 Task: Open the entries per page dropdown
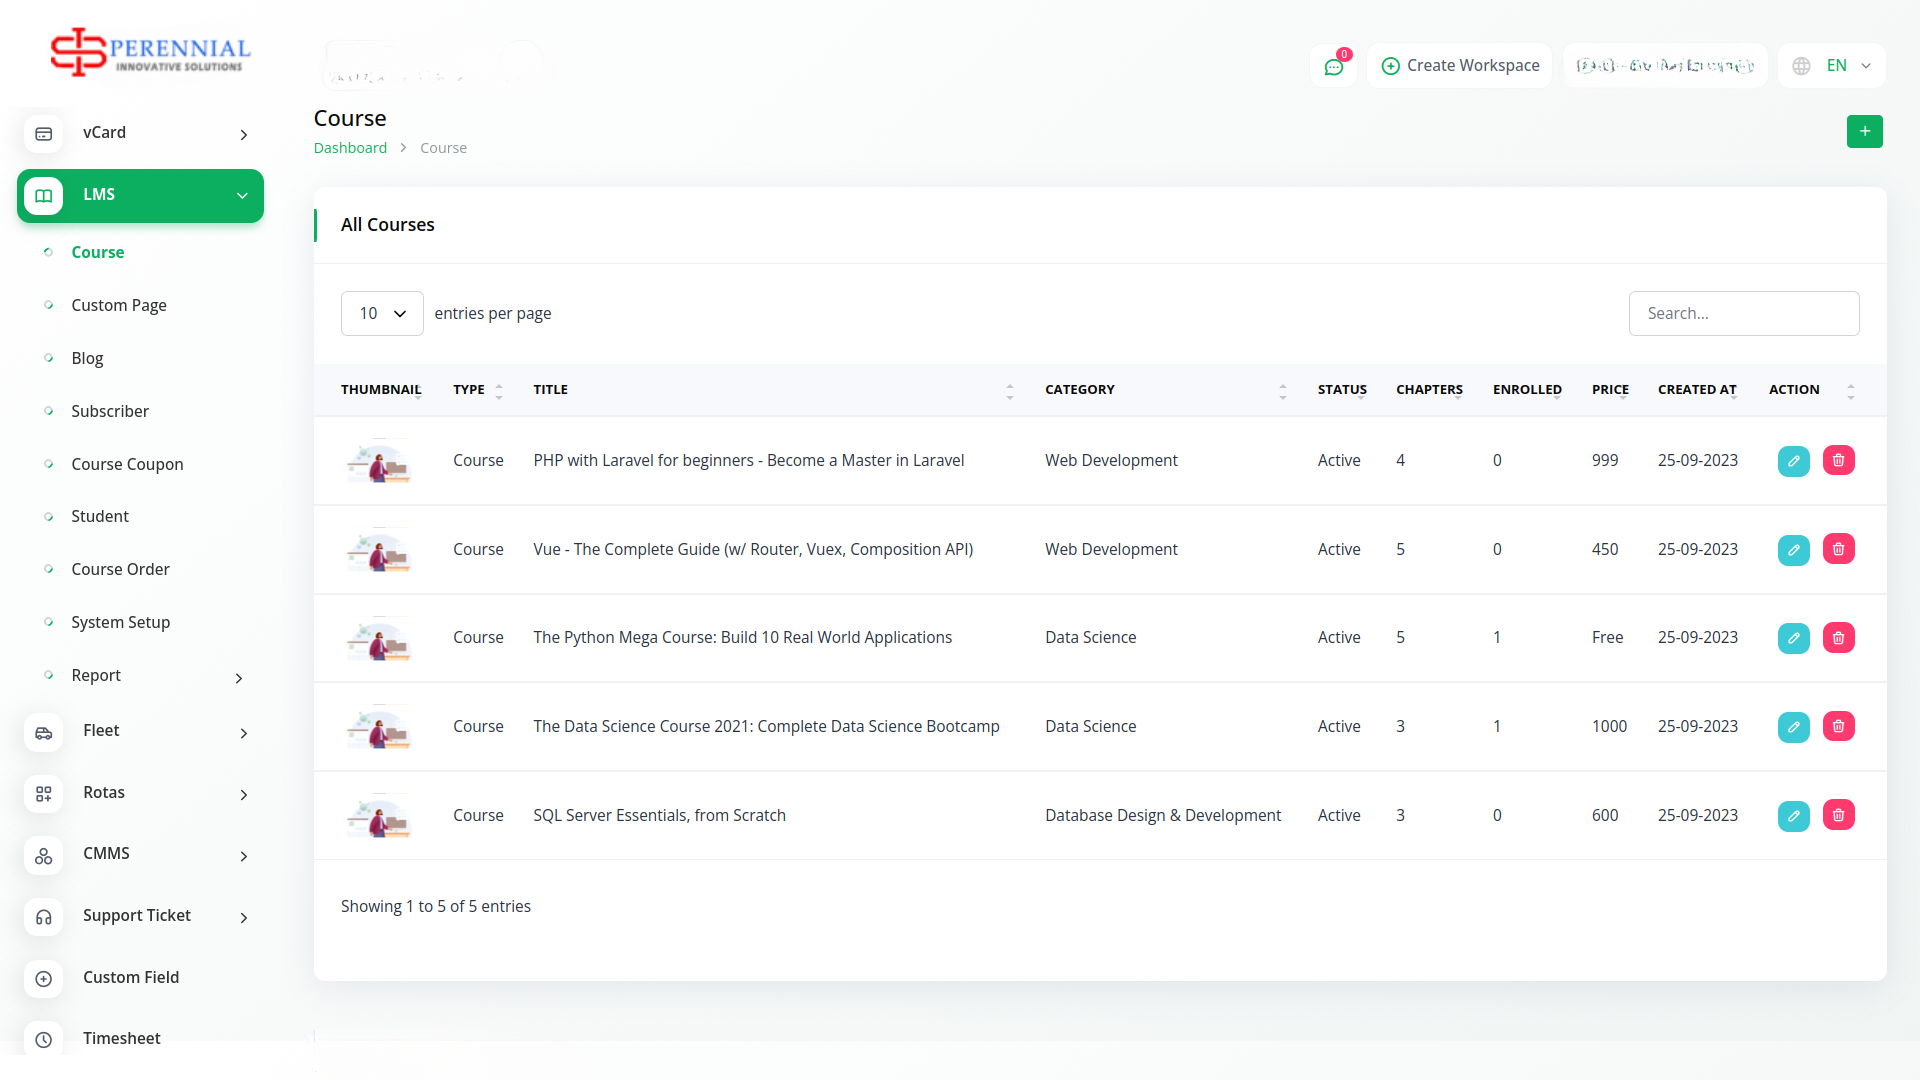(x=382, y=313)
